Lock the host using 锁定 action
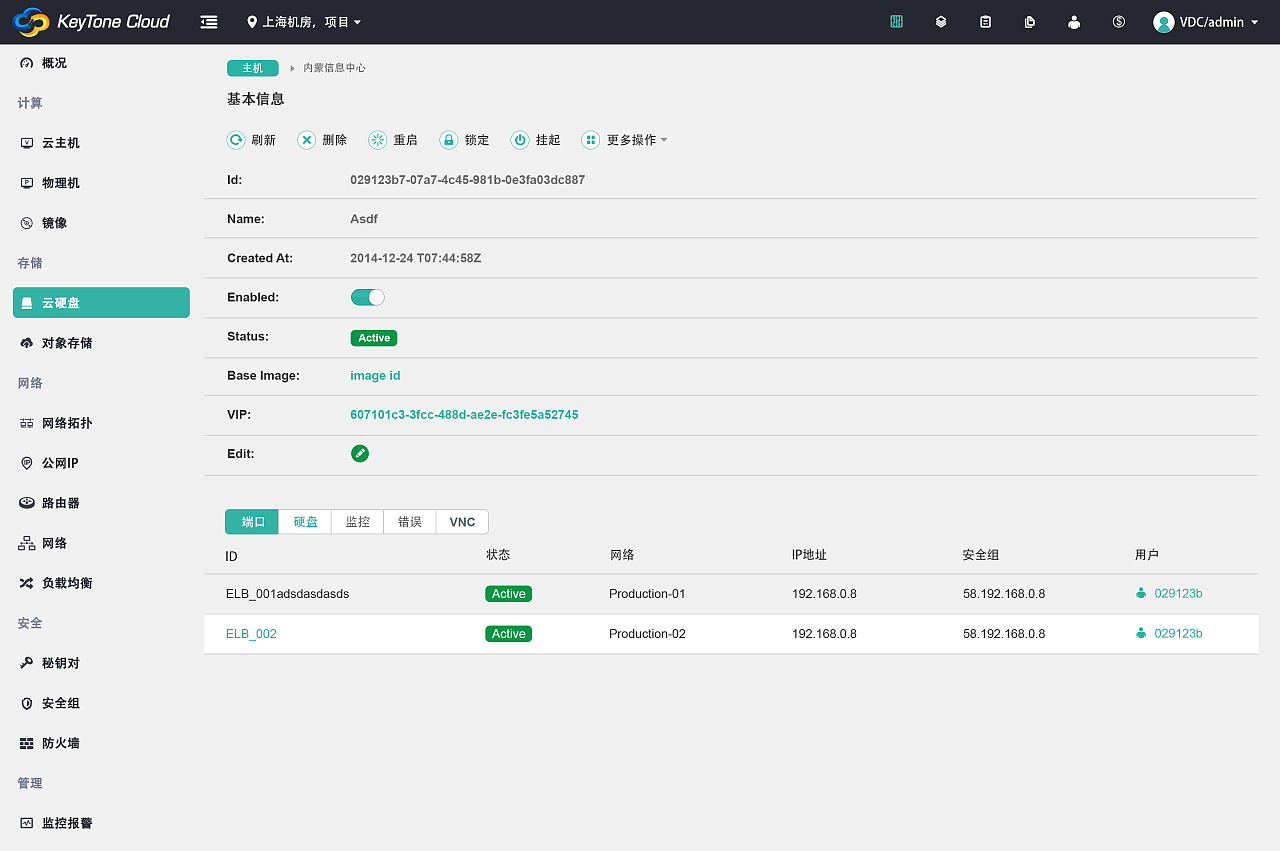The image size is (1280, 851). (x=464, y=140)
